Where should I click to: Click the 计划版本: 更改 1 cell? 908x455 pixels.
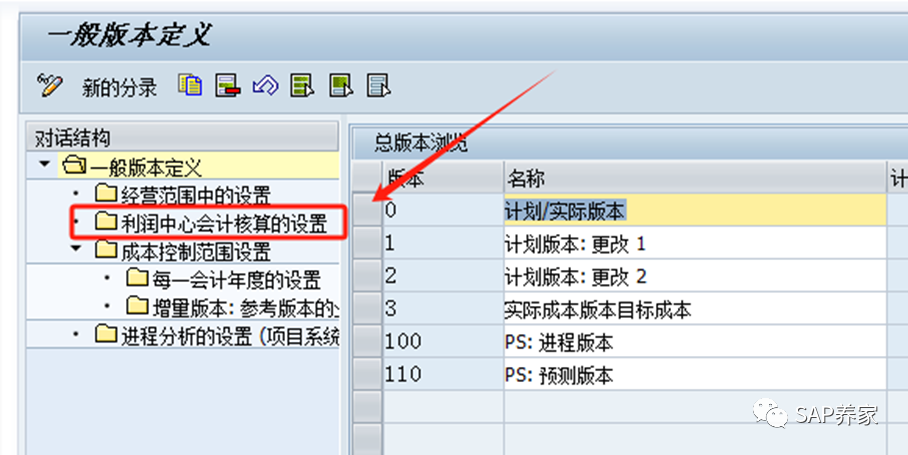pyautogui.click(x=695, y=243)
